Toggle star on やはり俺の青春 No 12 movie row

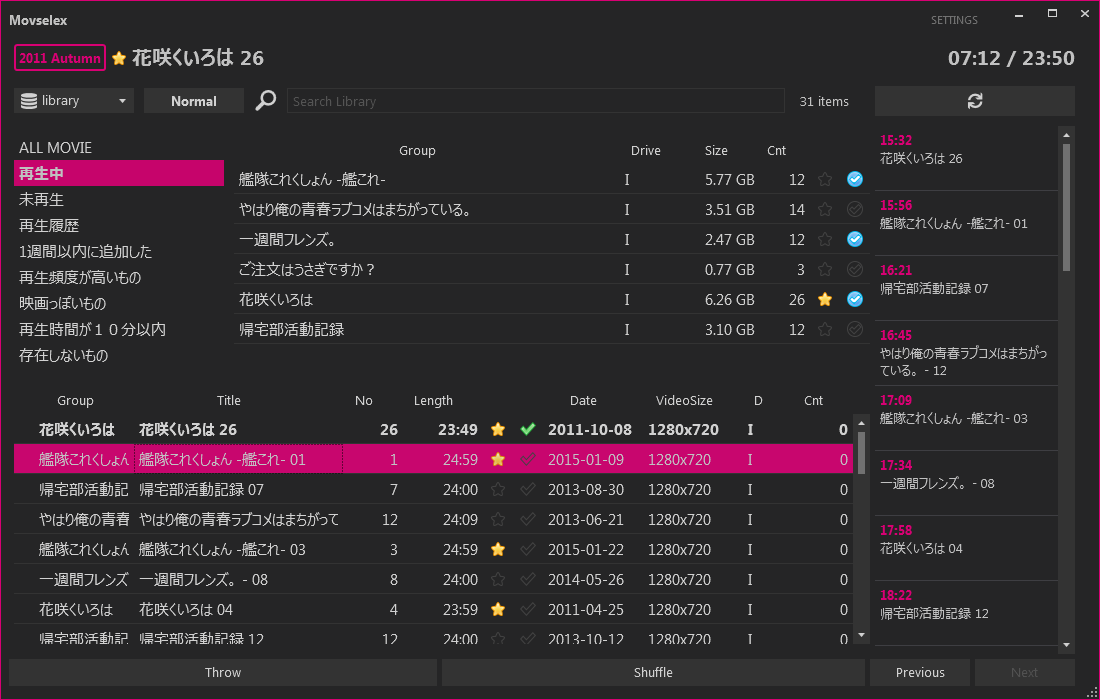point(498,520)
